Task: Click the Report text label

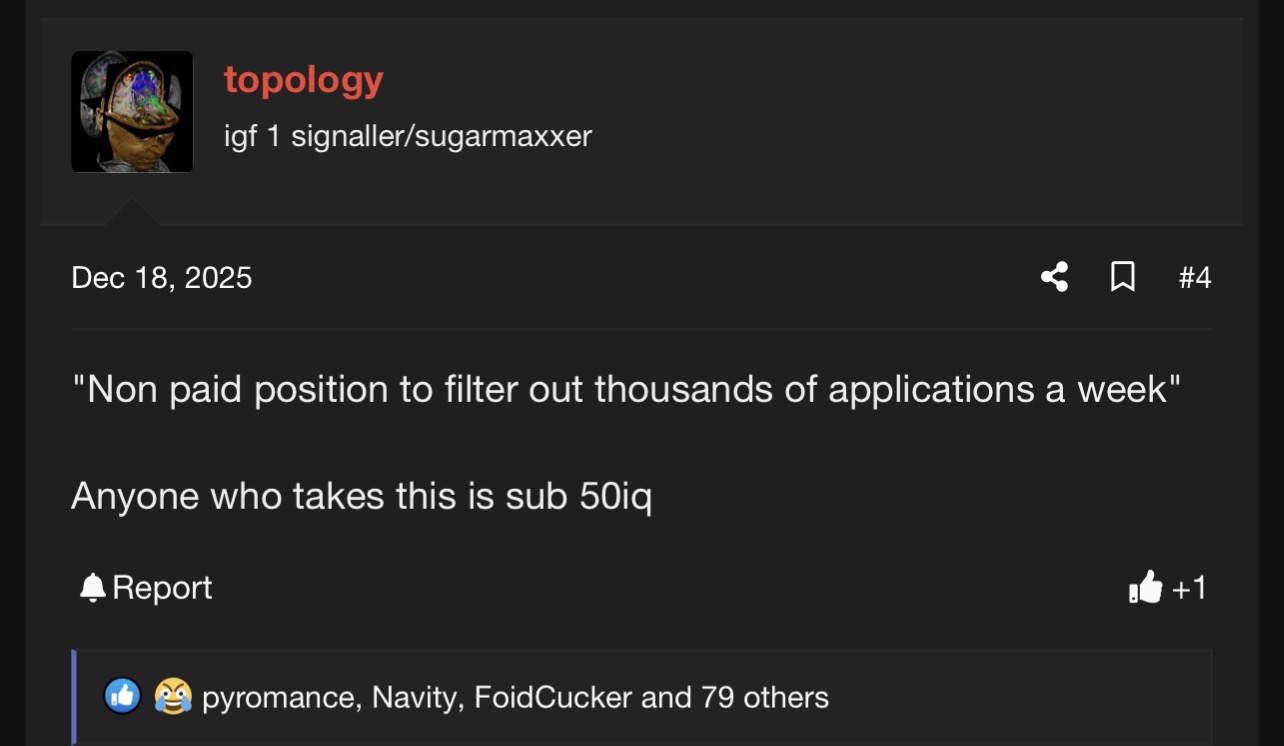Action: 162,588
